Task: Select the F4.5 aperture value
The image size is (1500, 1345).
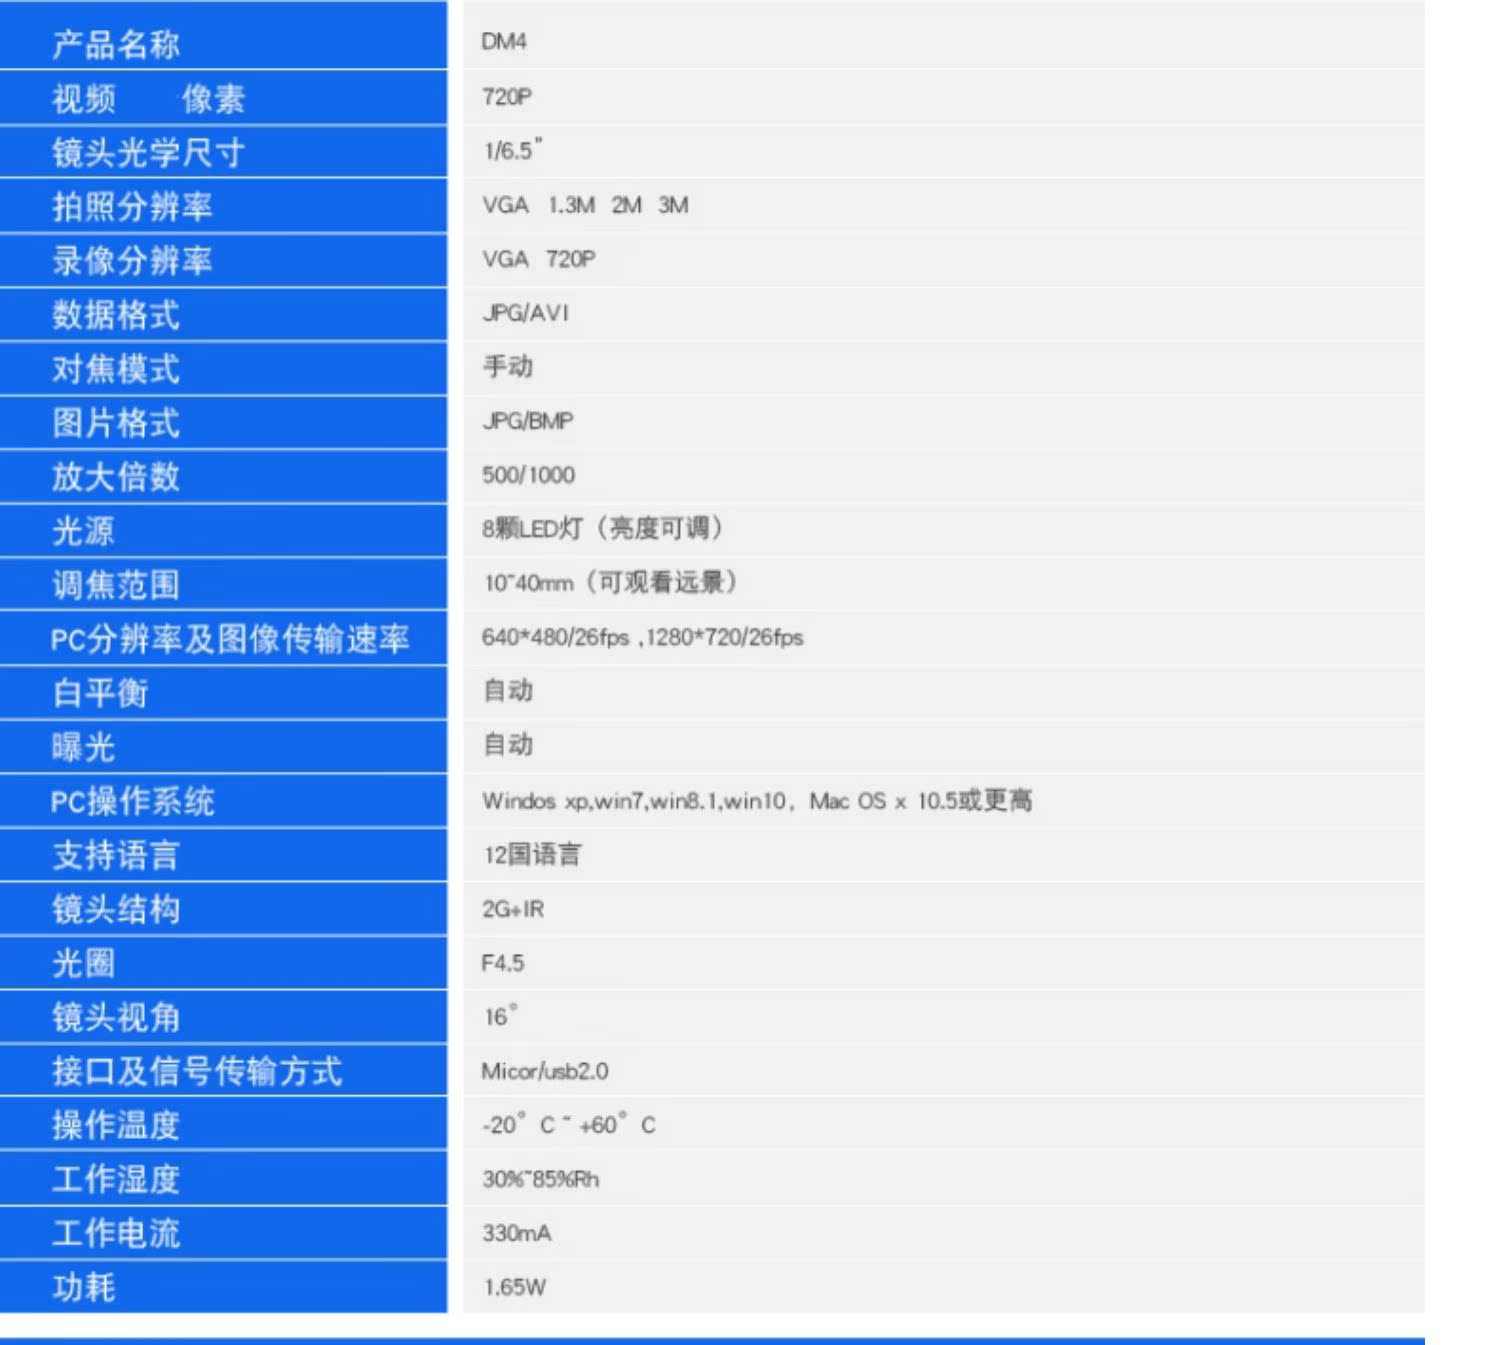Action: coord(502,963)
